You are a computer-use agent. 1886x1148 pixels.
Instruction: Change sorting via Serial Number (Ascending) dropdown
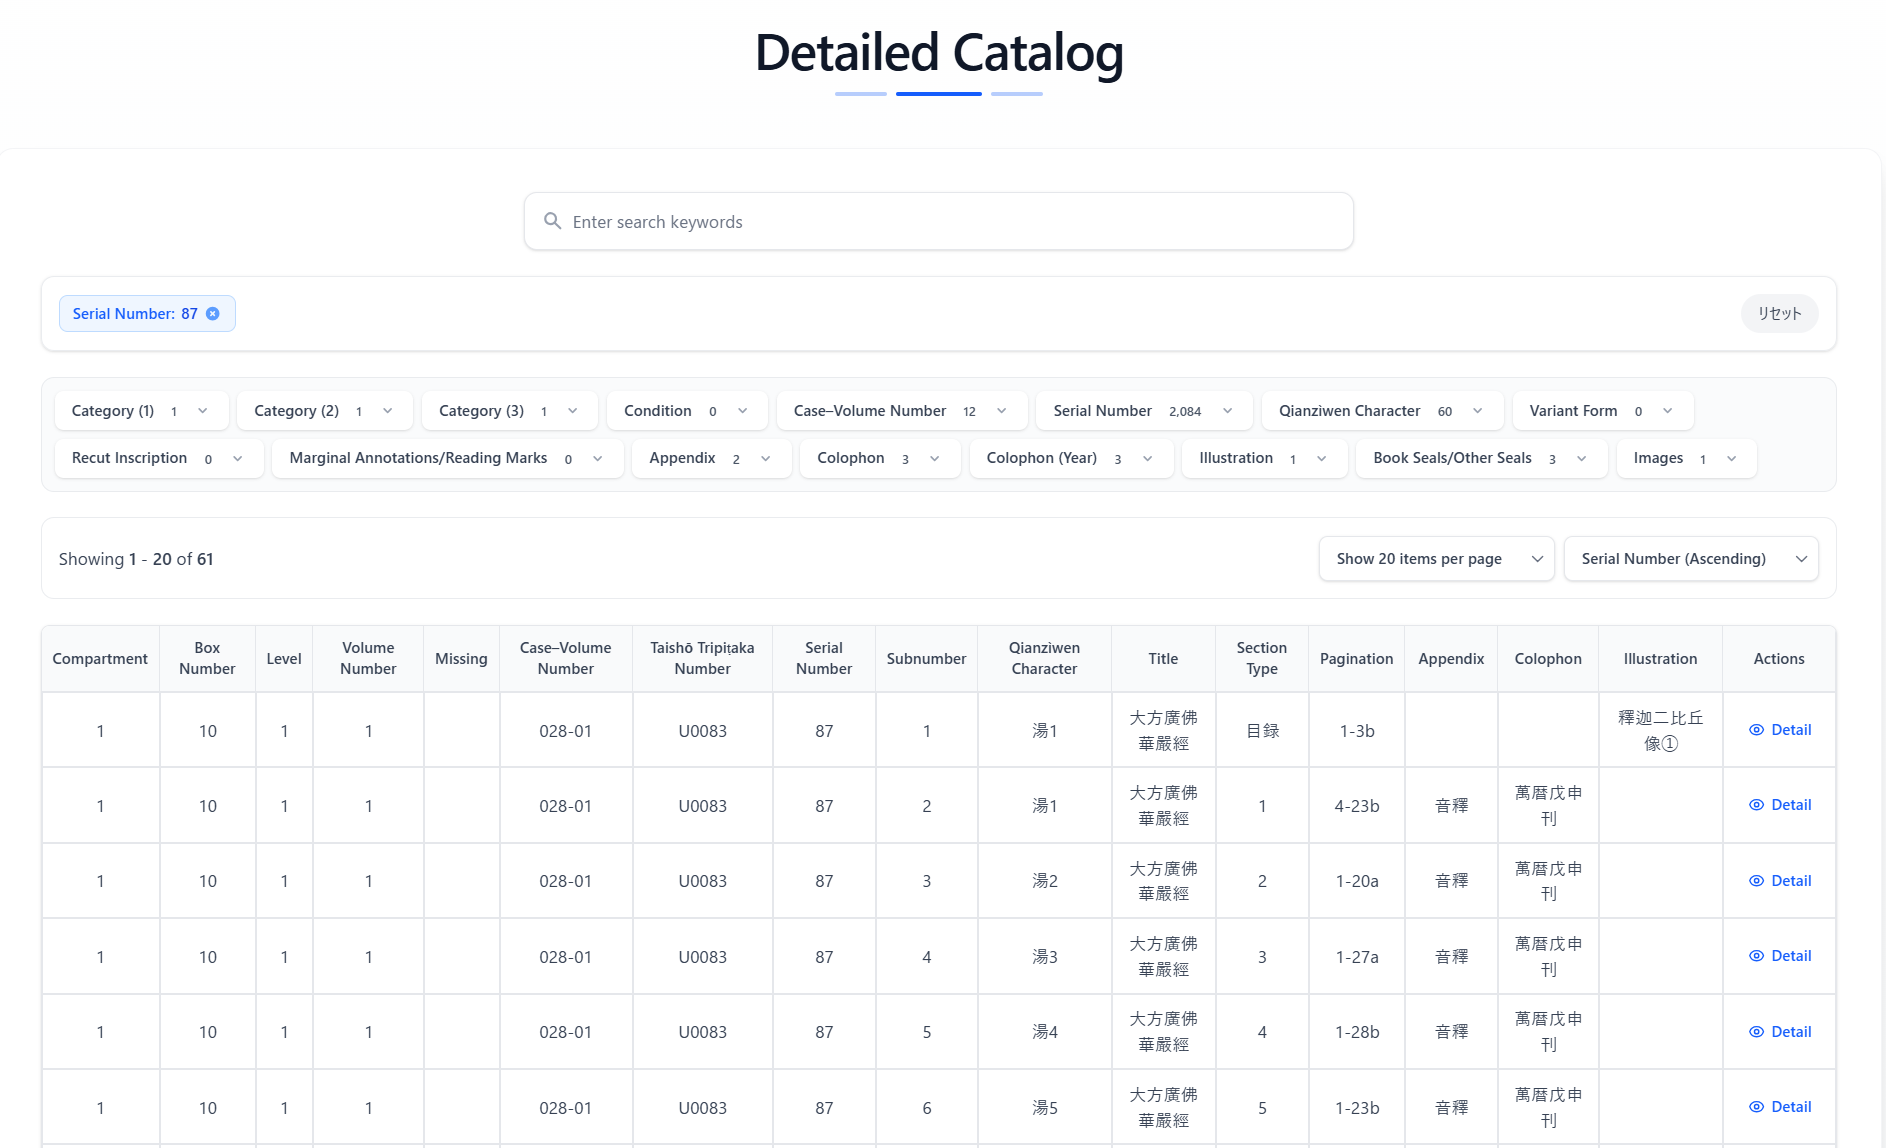click(1690, 559)
